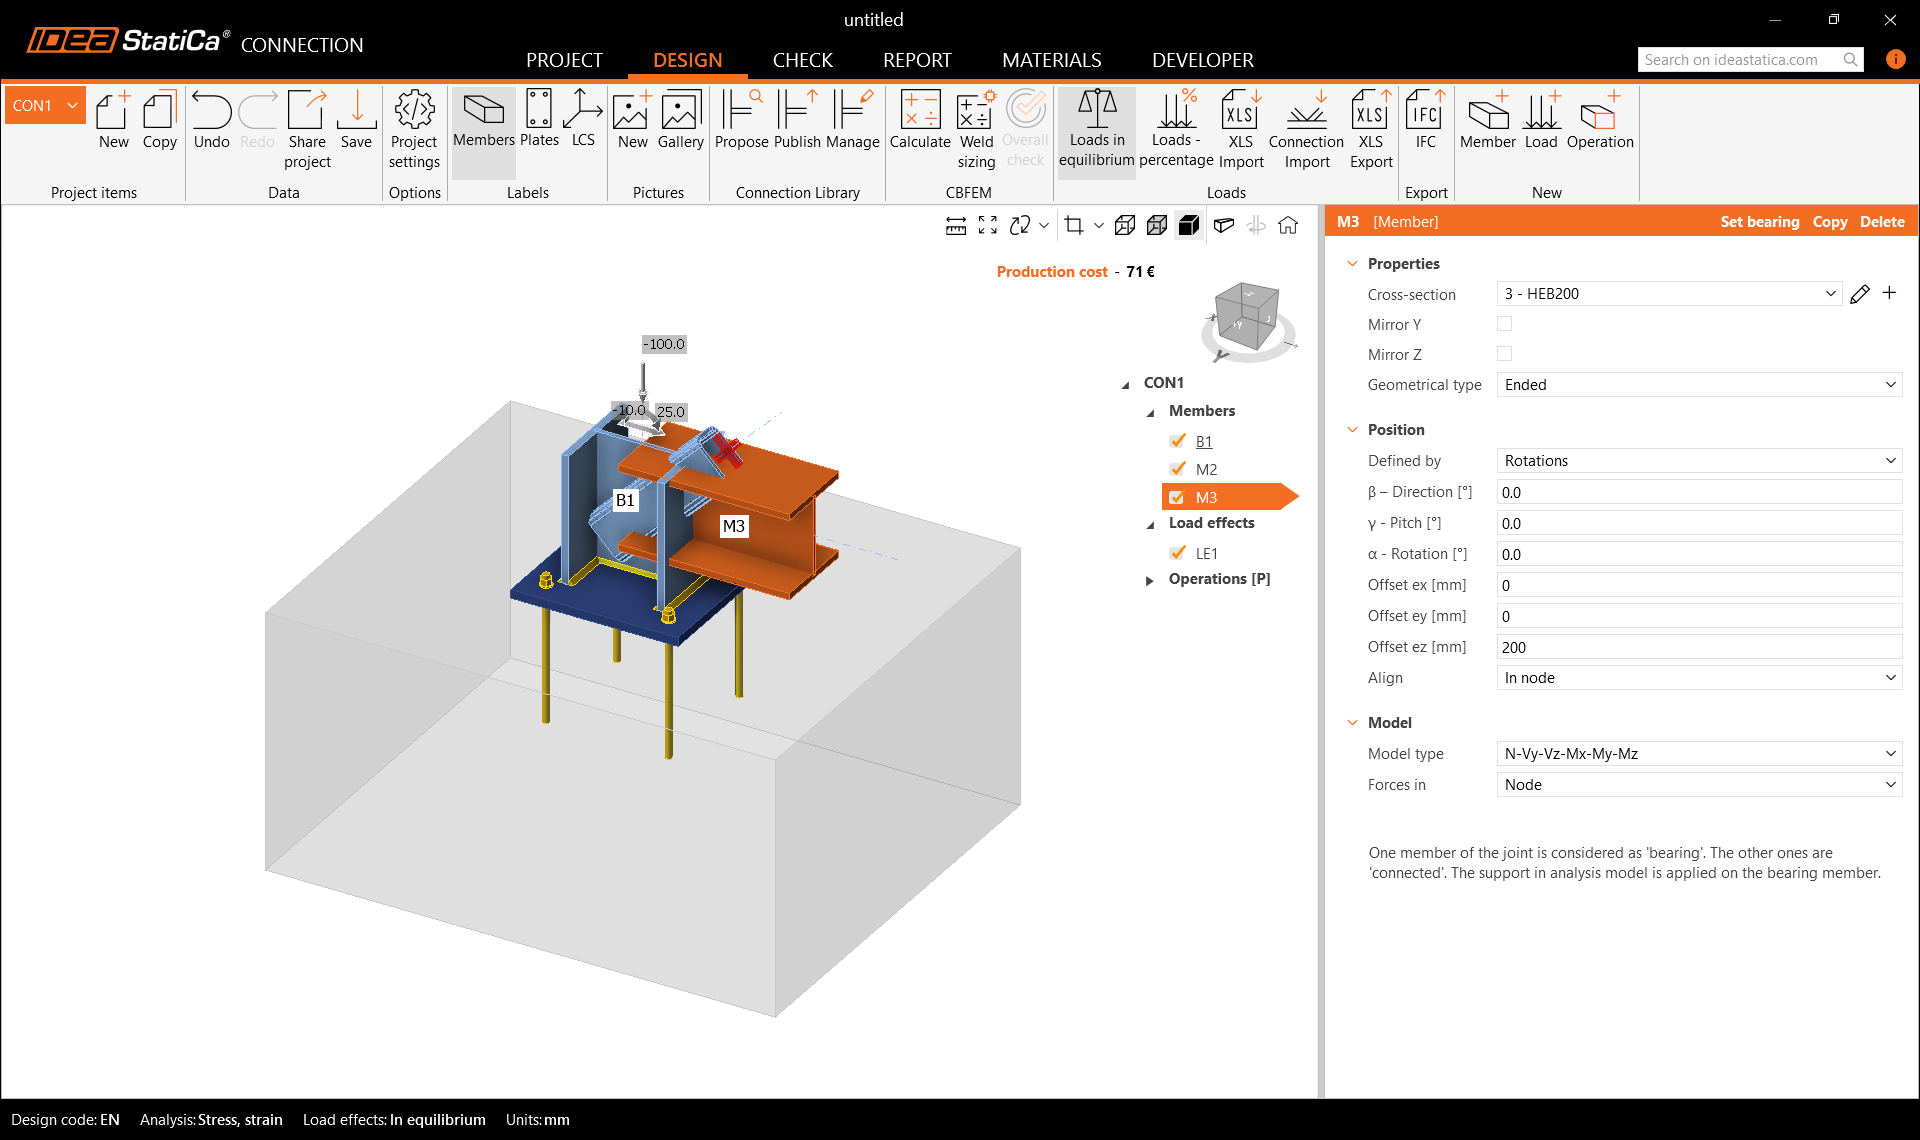Enable the Mirror Z checkbox
Image resolution: width=1920 pixels, height=1140 pixels.
click(x=1504, y=354)
